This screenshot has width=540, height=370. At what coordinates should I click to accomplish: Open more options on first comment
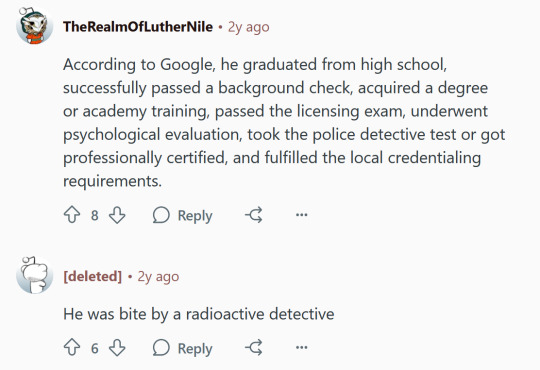(x=301, y=215)
